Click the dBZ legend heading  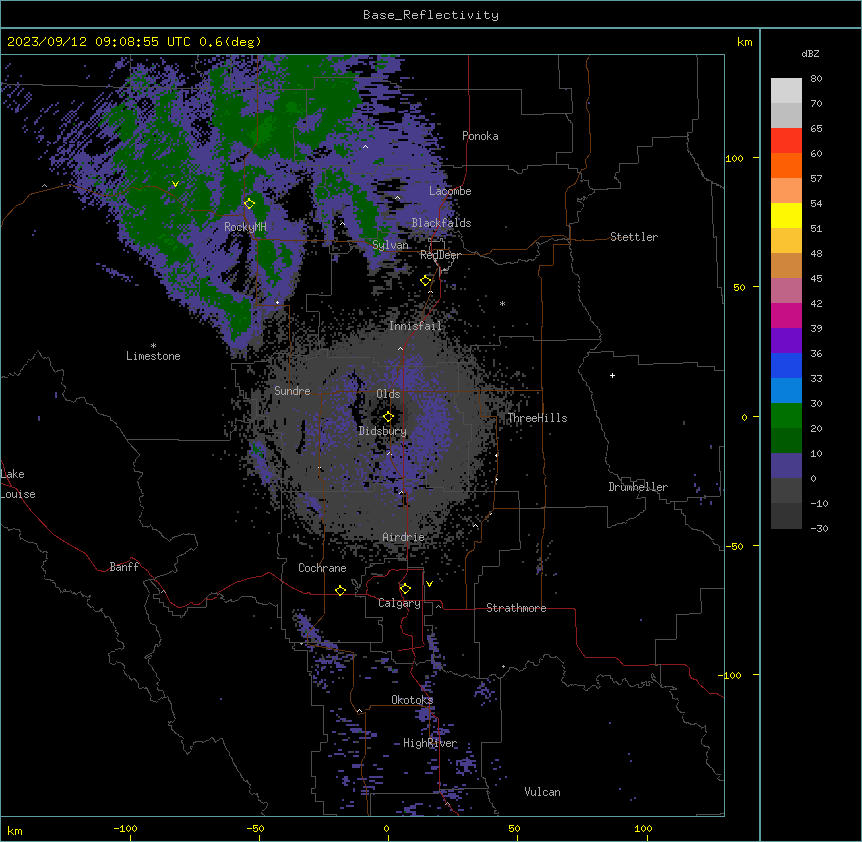(x=810, y=53)
